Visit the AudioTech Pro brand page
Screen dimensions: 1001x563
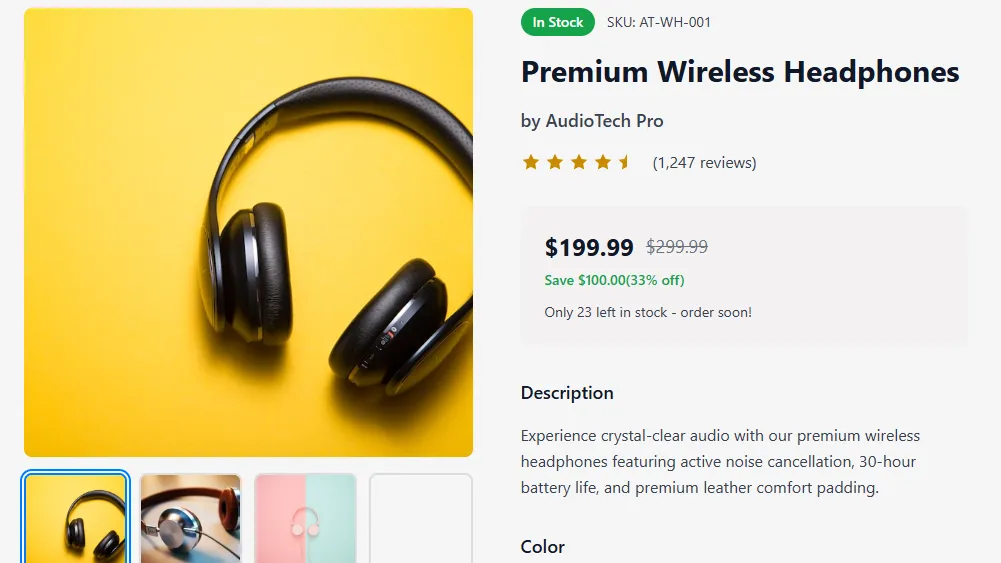point(604,121)
